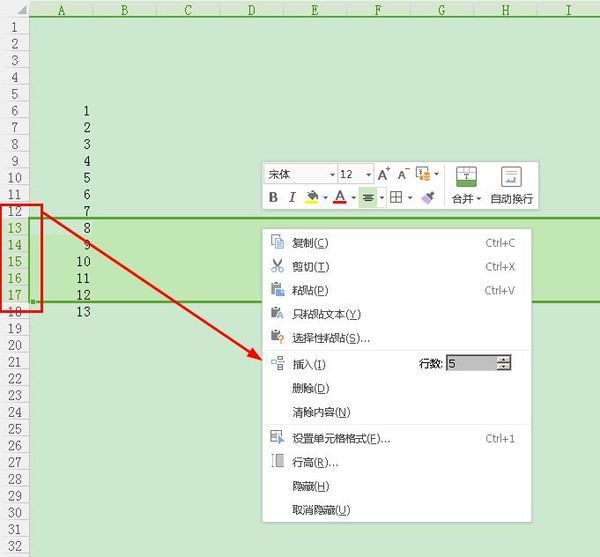Choose 行高(R)... menu entry
This screenshot has height=557, width=600.
(x=397, y=462)
